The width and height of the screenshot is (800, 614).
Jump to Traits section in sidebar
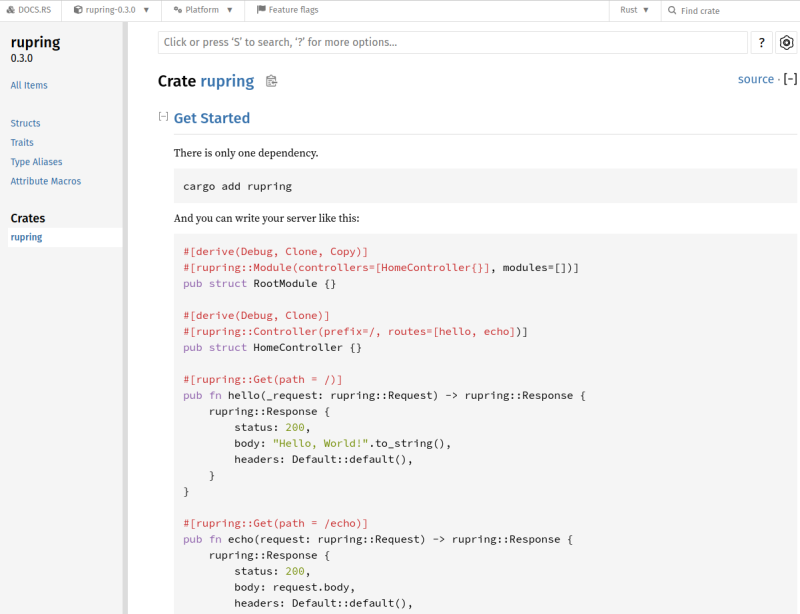pyautogui.click(x=22, y=142)
